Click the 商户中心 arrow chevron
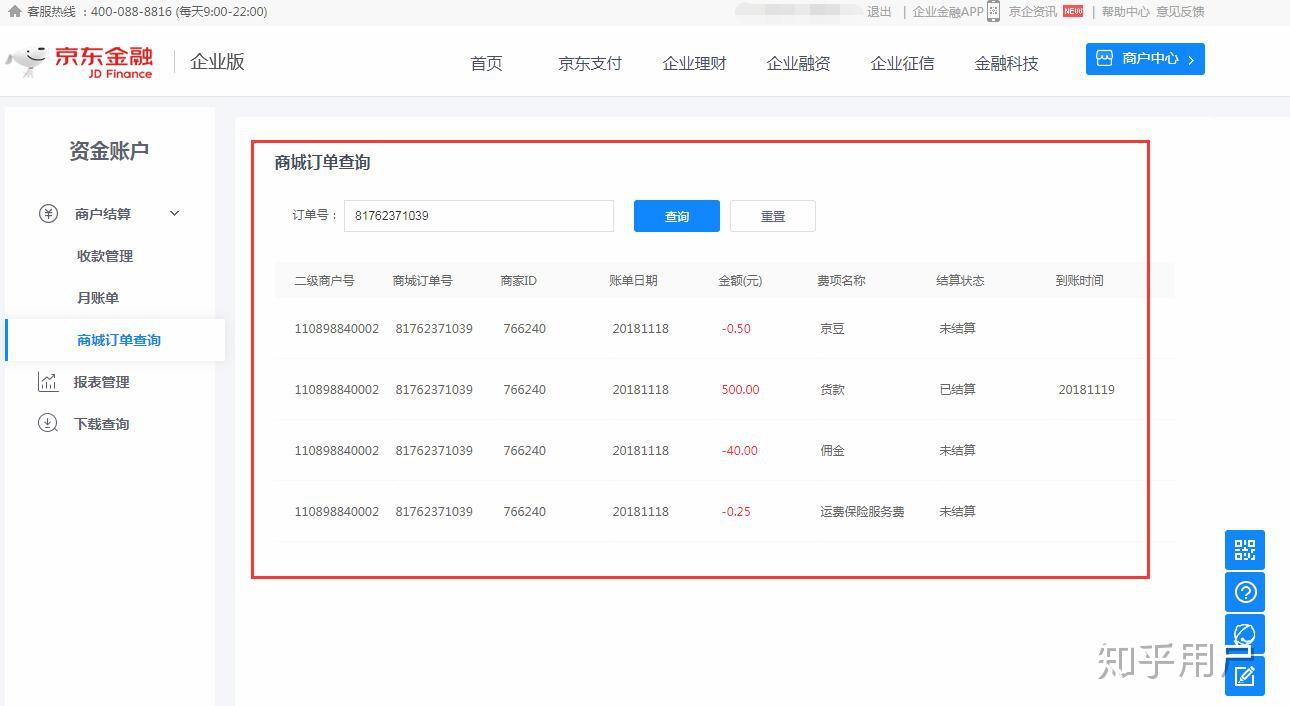This screenshot has width=1290, height=706. [1191, 60]
